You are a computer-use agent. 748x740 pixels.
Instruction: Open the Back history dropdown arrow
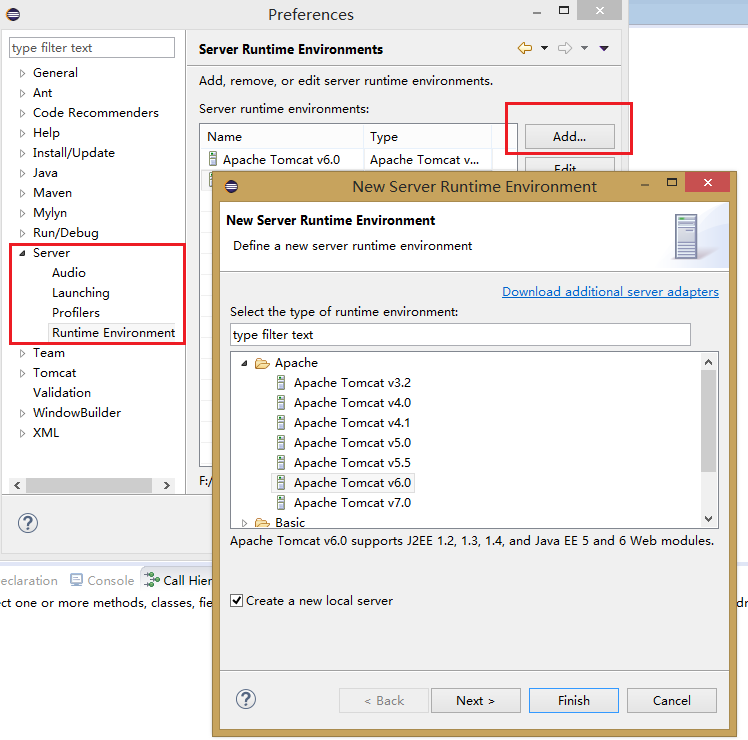pyautogui.click(x=544, y=48)
